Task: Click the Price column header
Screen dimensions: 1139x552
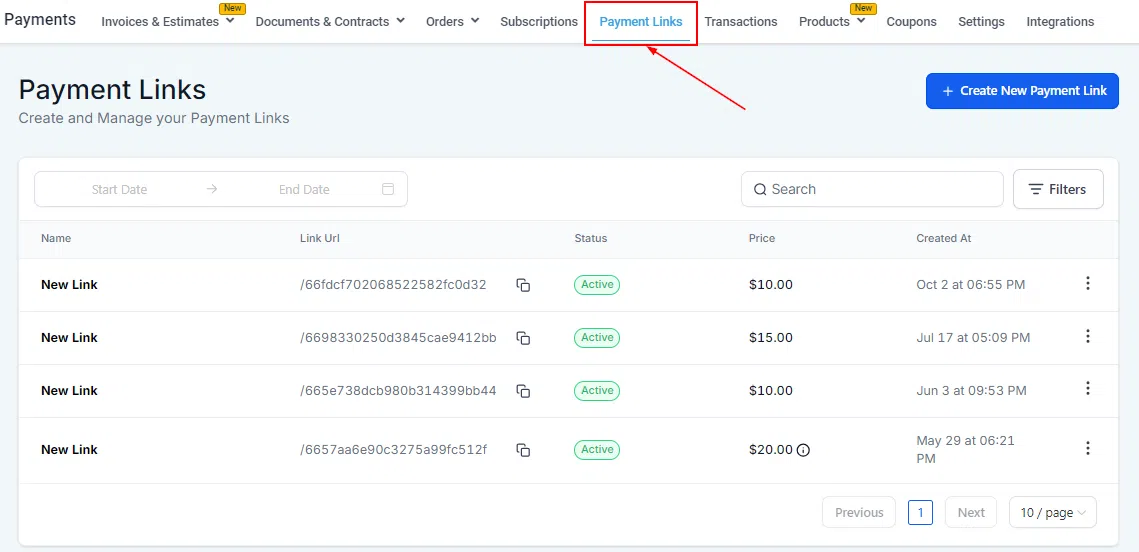Action: pyautogui.click(x=762, y=238)
